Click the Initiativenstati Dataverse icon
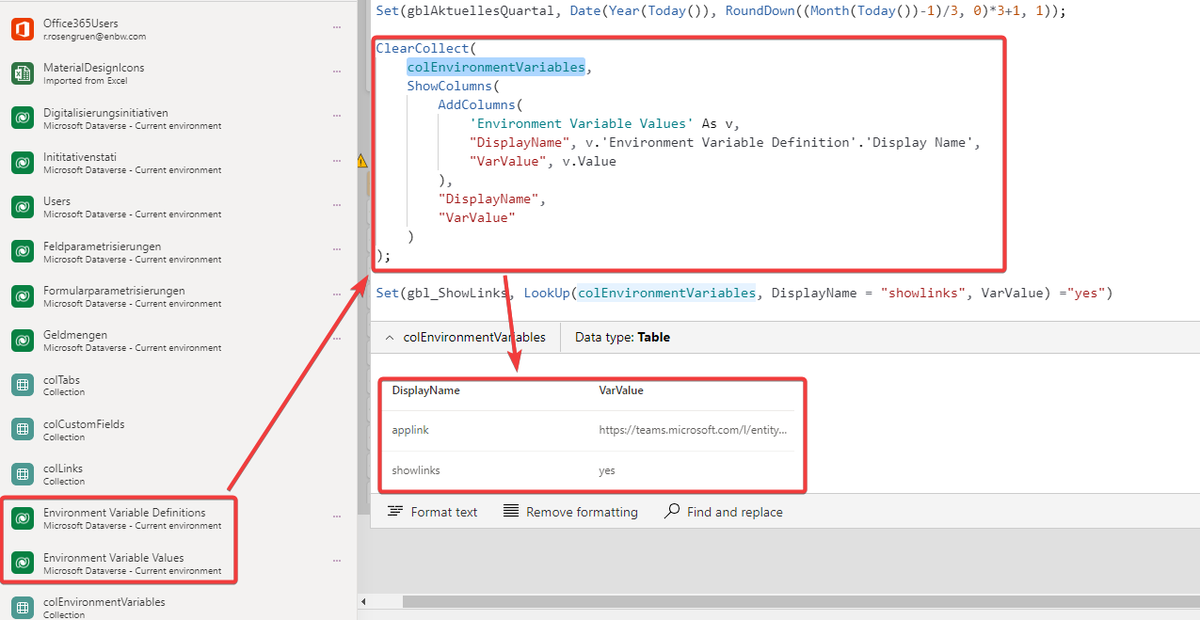1200x620 pixels. [x=22, y=163]
